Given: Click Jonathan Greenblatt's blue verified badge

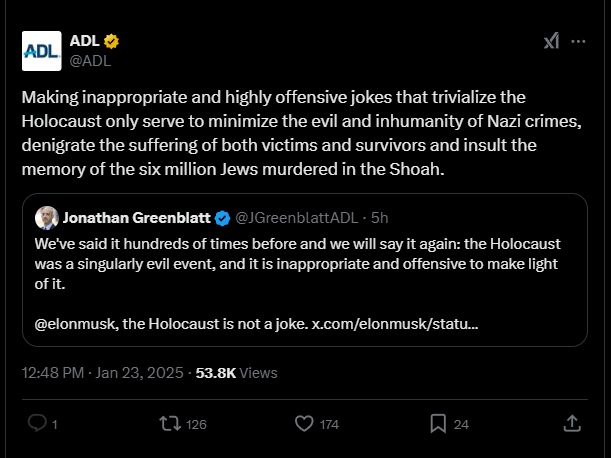Looking at the screenshot, I should point(223,218).
